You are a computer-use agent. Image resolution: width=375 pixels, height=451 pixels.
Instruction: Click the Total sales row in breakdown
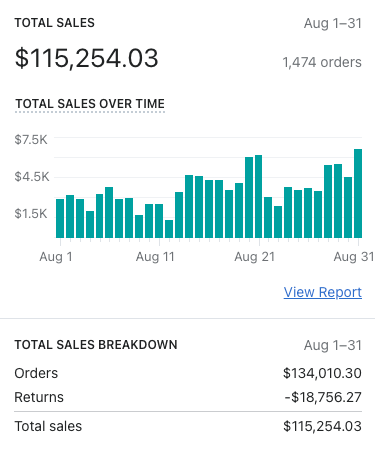pos(188,426)
